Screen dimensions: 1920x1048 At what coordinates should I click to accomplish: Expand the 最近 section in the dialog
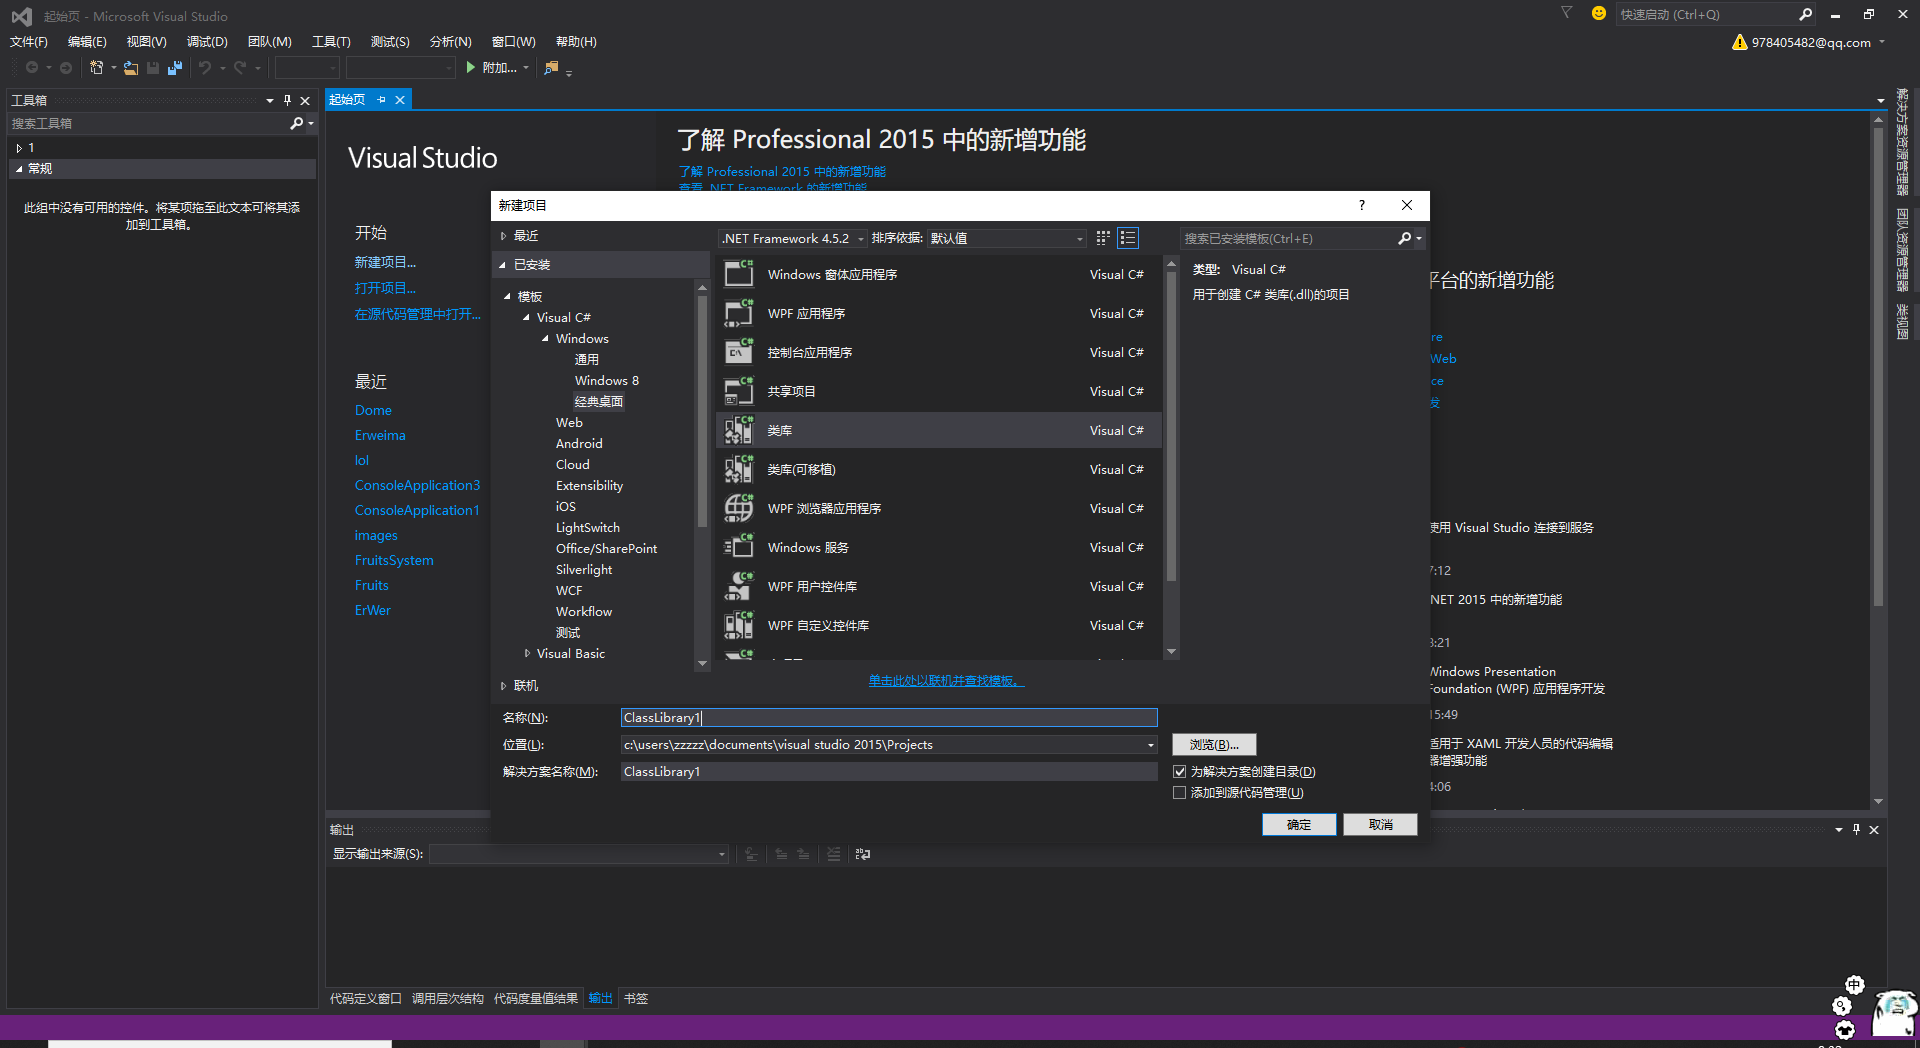click(503, 236)
